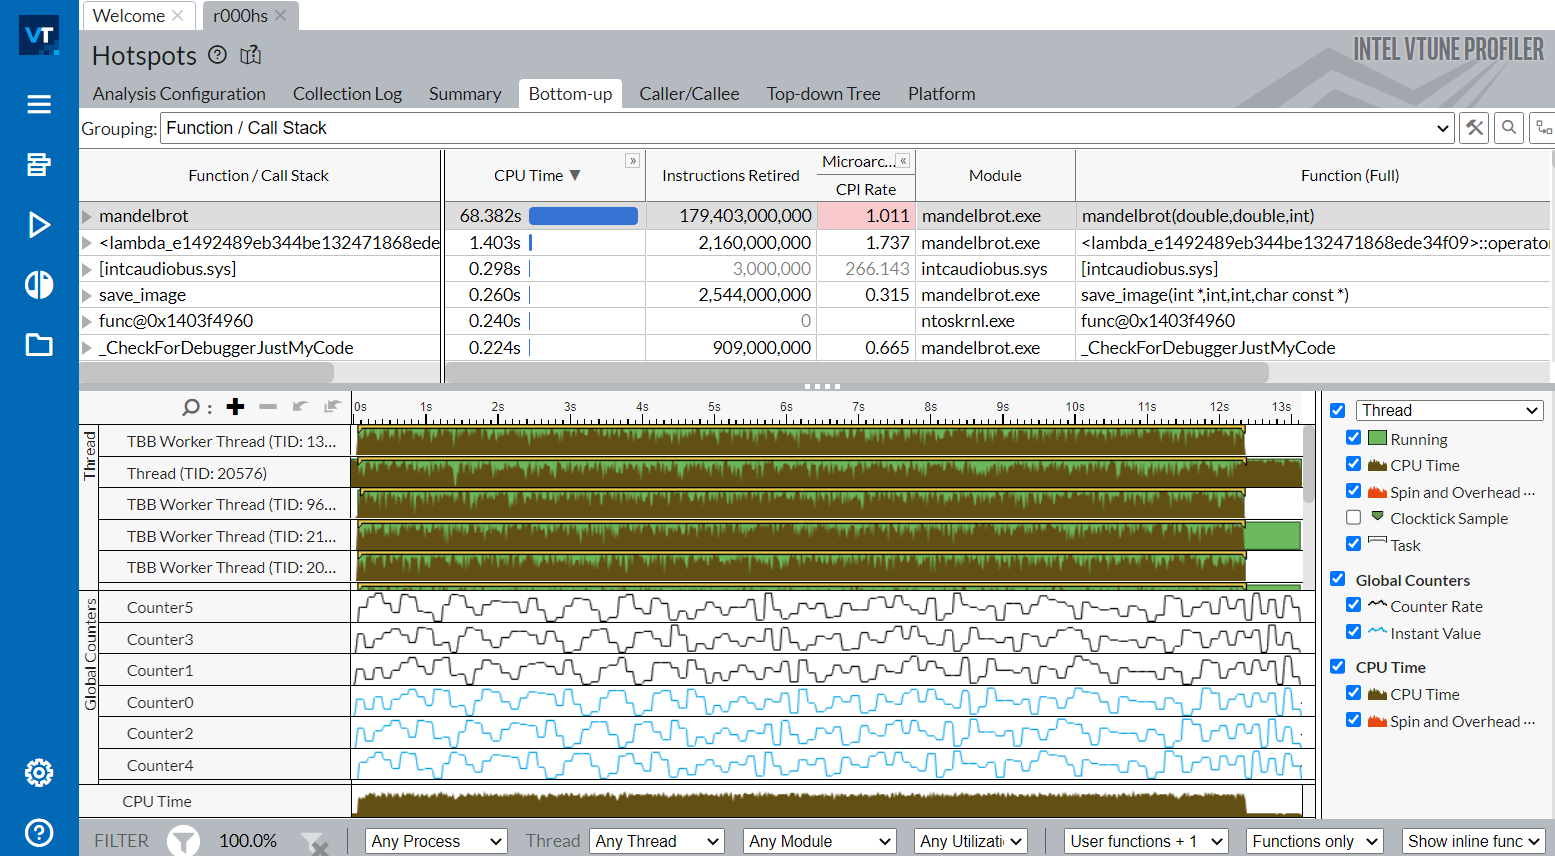Expand the mandelbrot function row

87,216
